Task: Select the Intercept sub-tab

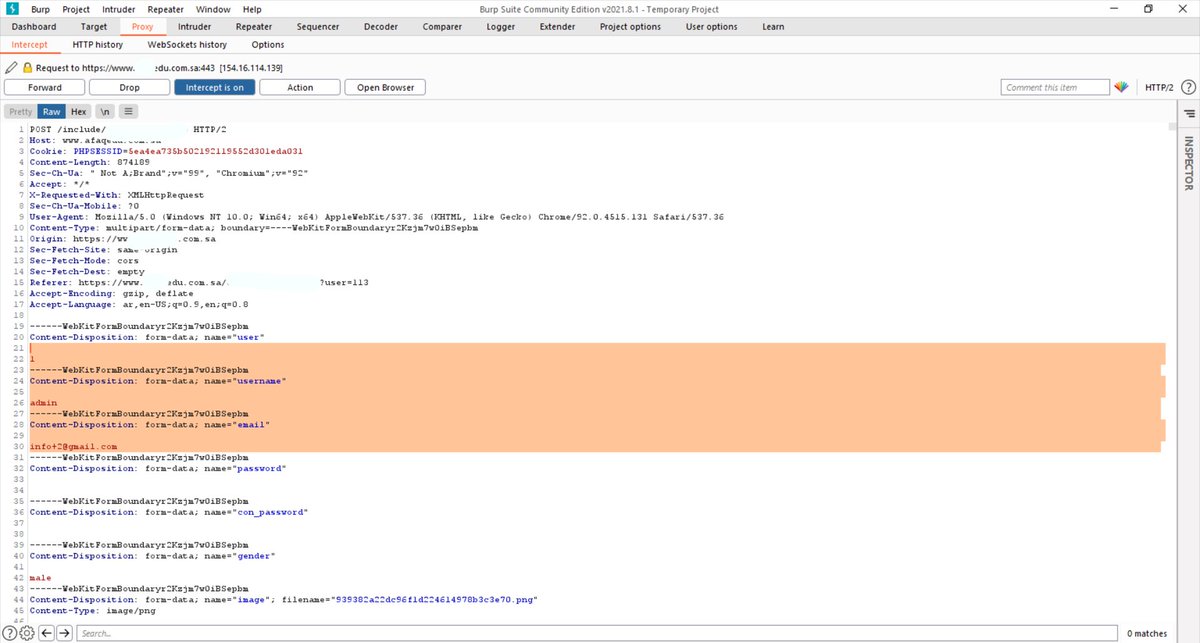Action: (29, 45)
